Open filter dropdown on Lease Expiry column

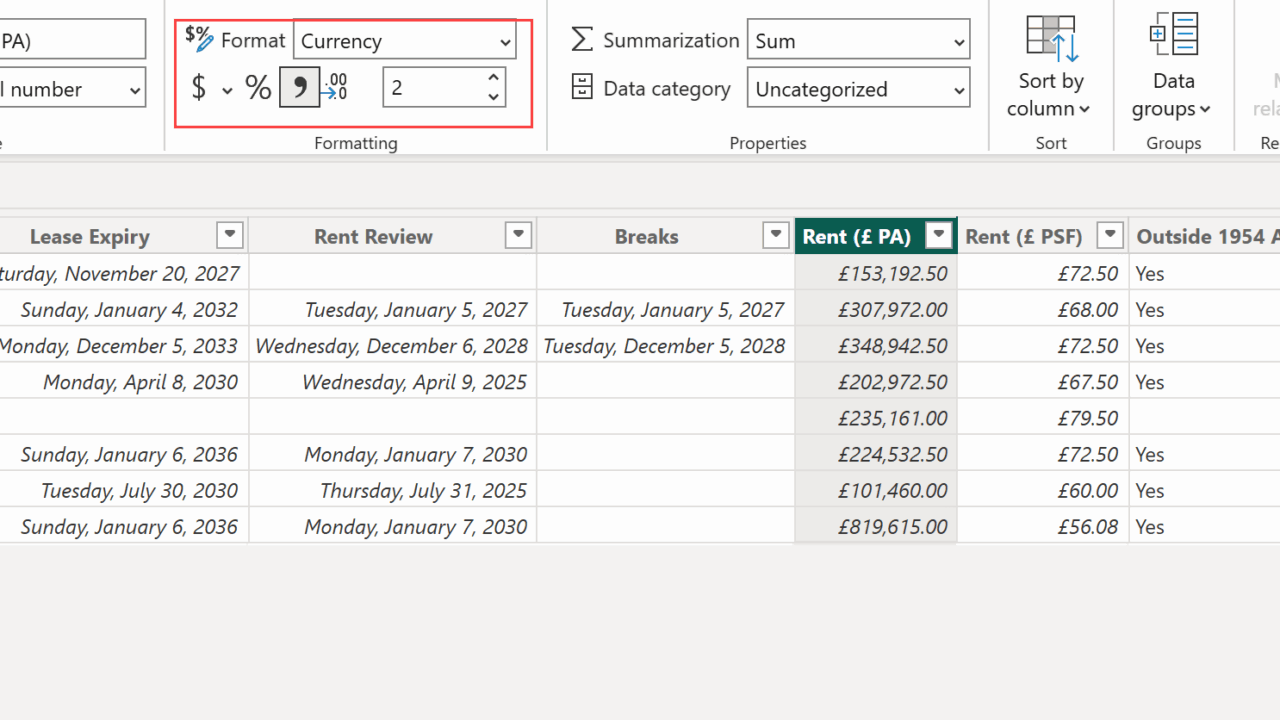point(230,235)
